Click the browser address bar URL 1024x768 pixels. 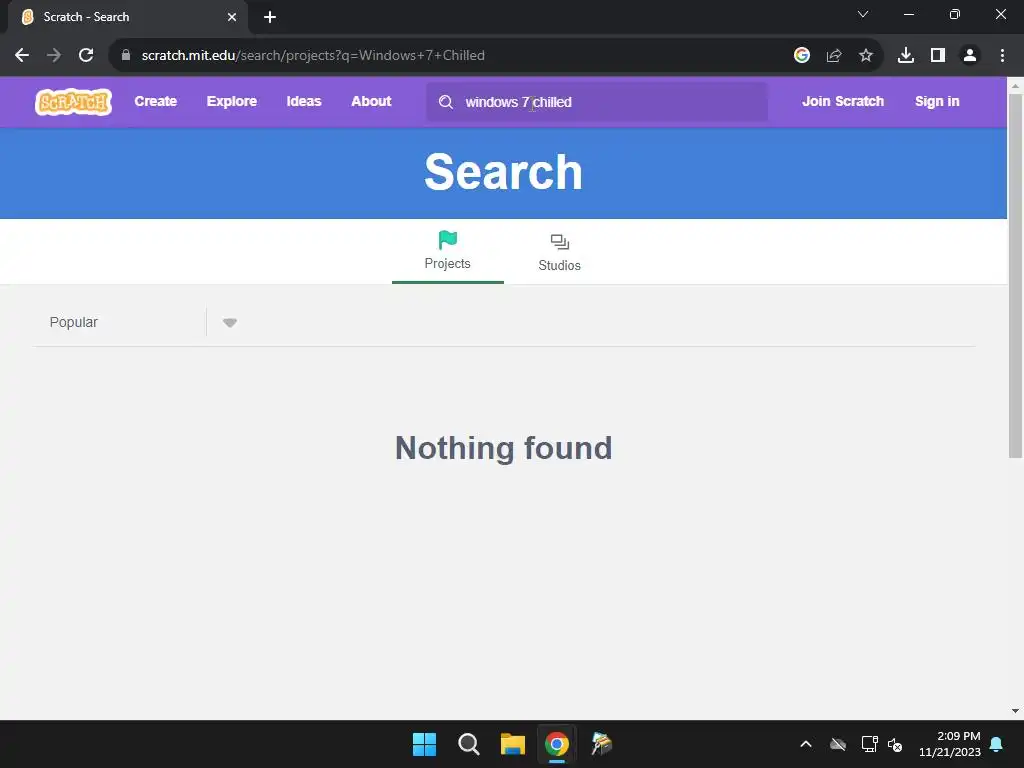click(x=313, y=56)
